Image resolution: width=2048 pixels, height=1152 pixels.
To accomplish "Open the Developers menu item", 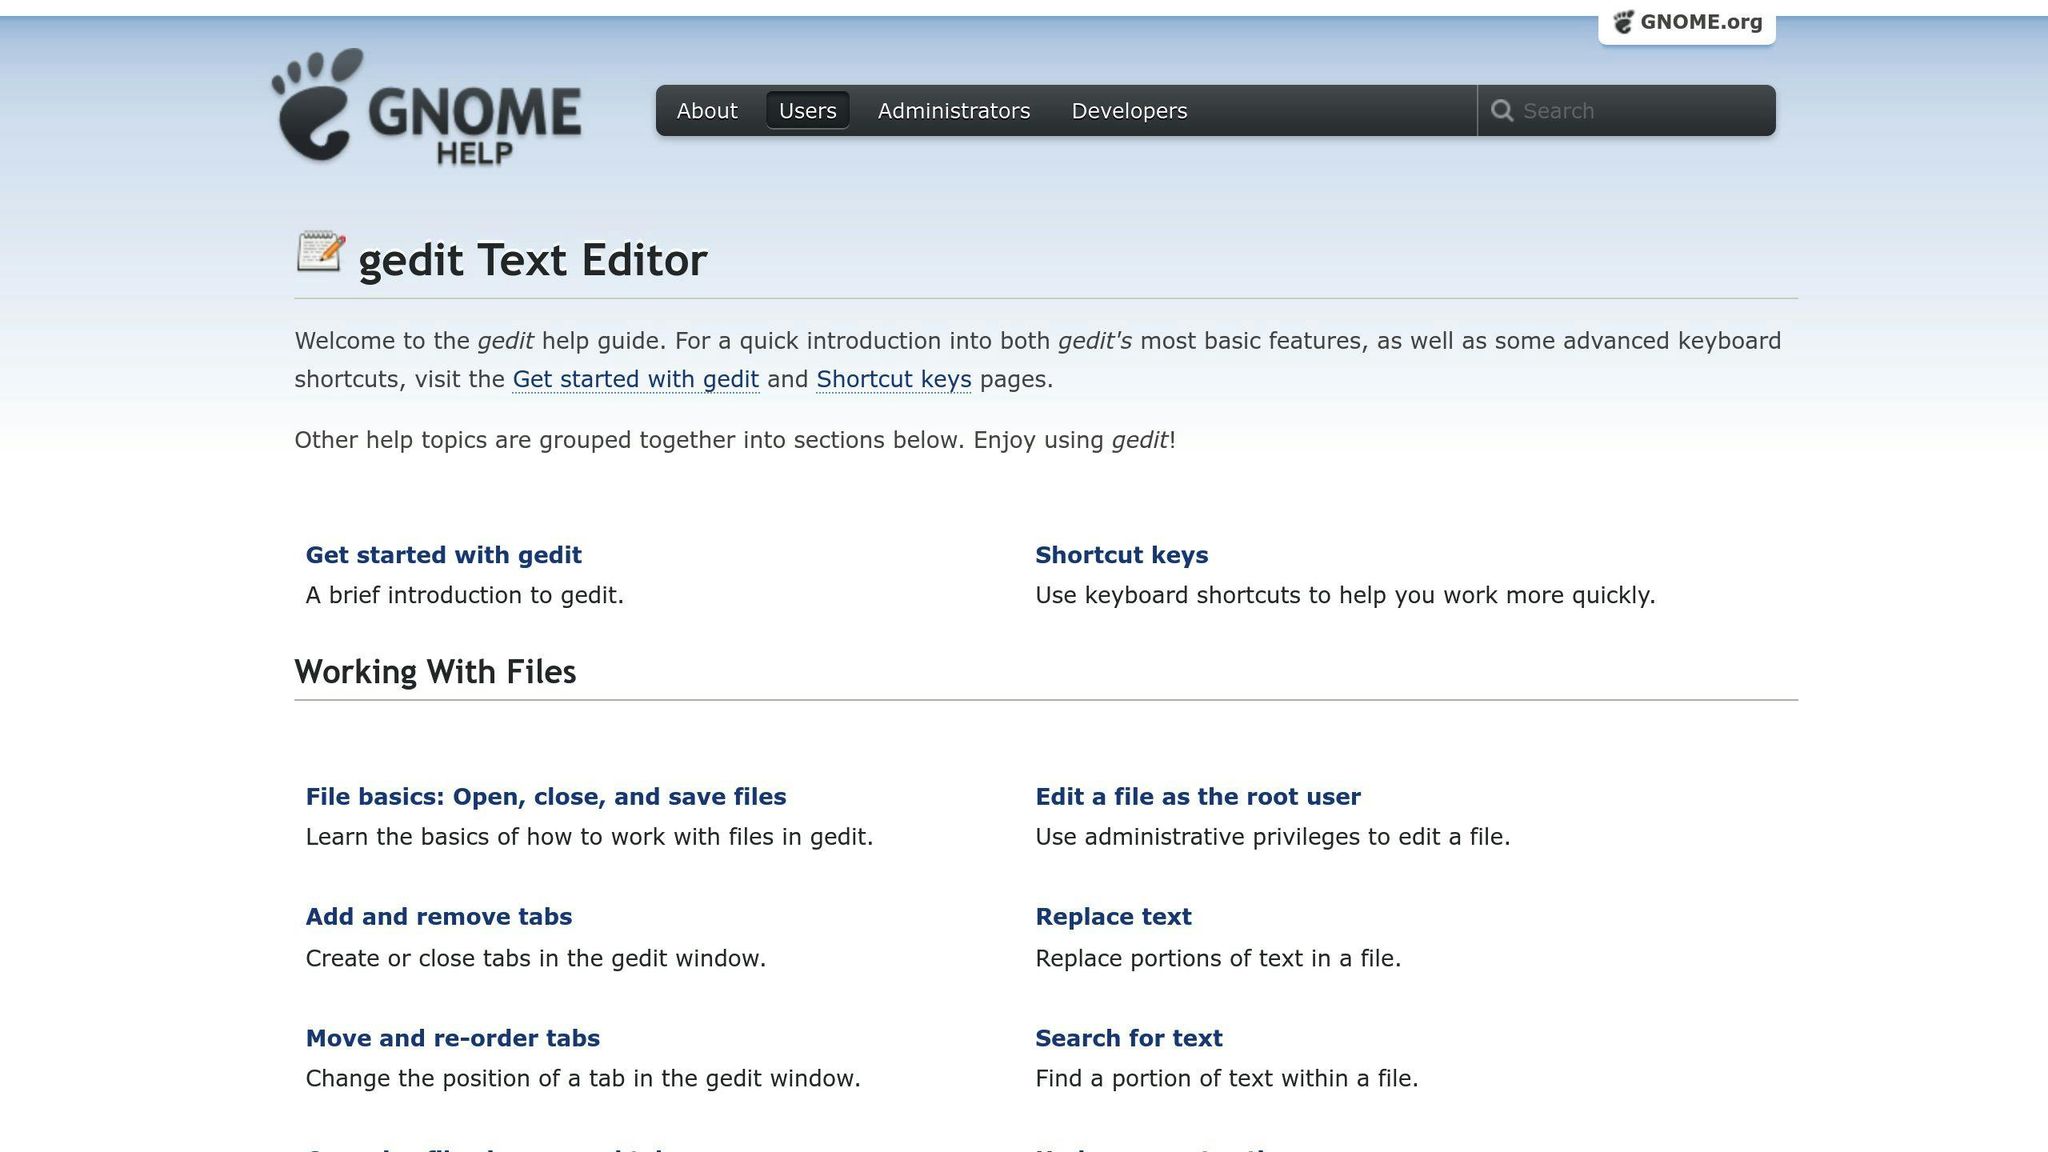I will (x=1129, y=111).
